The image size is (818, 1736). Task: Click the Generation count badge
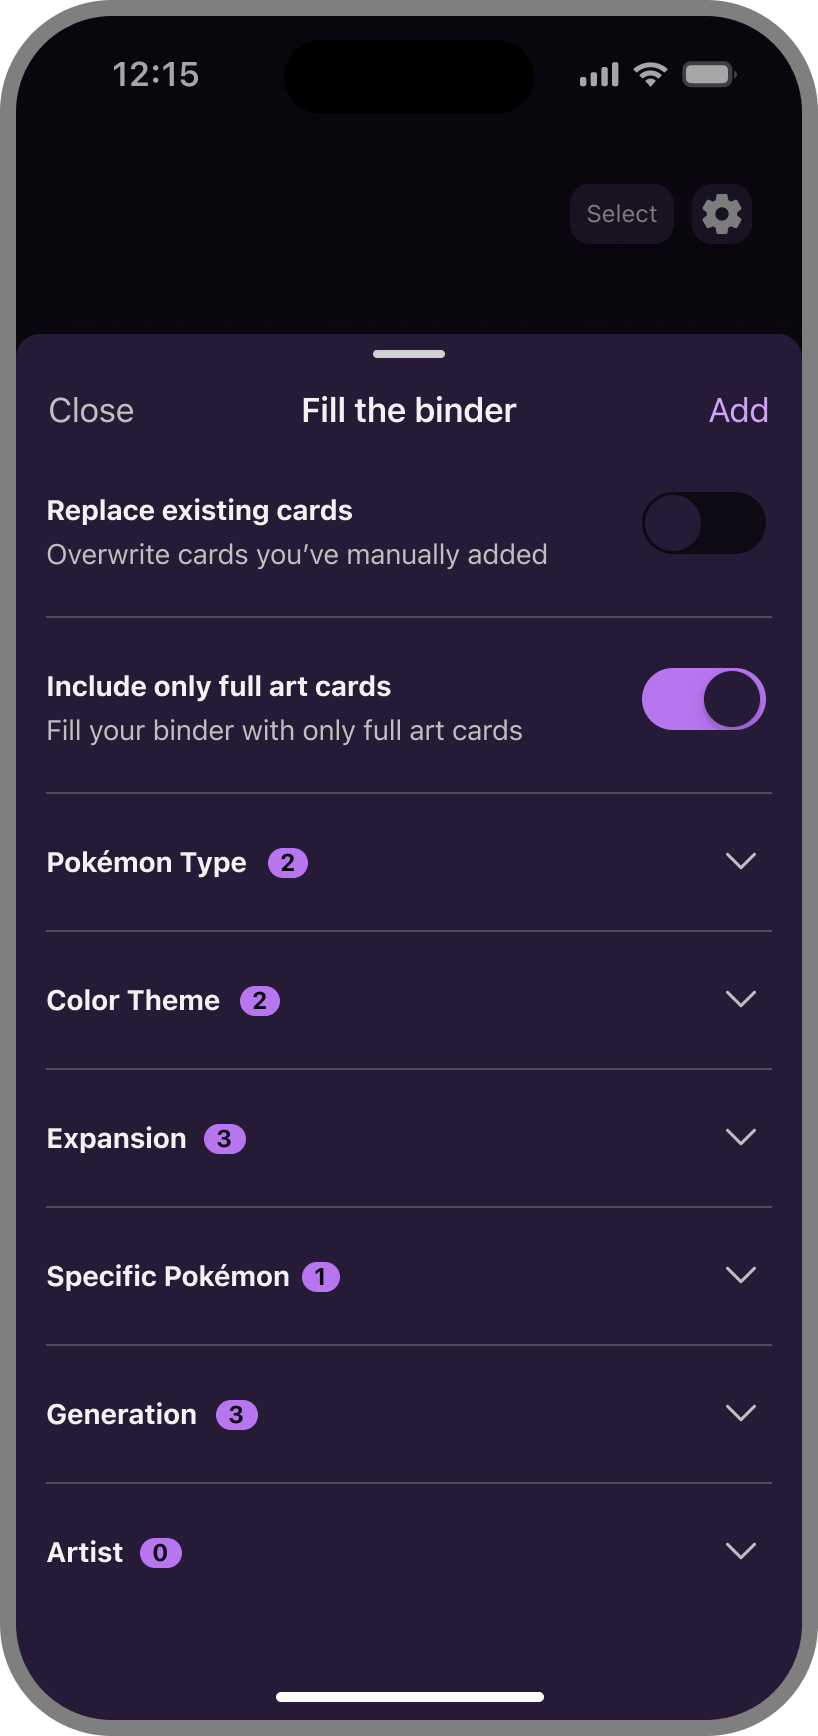point(237,1415)
